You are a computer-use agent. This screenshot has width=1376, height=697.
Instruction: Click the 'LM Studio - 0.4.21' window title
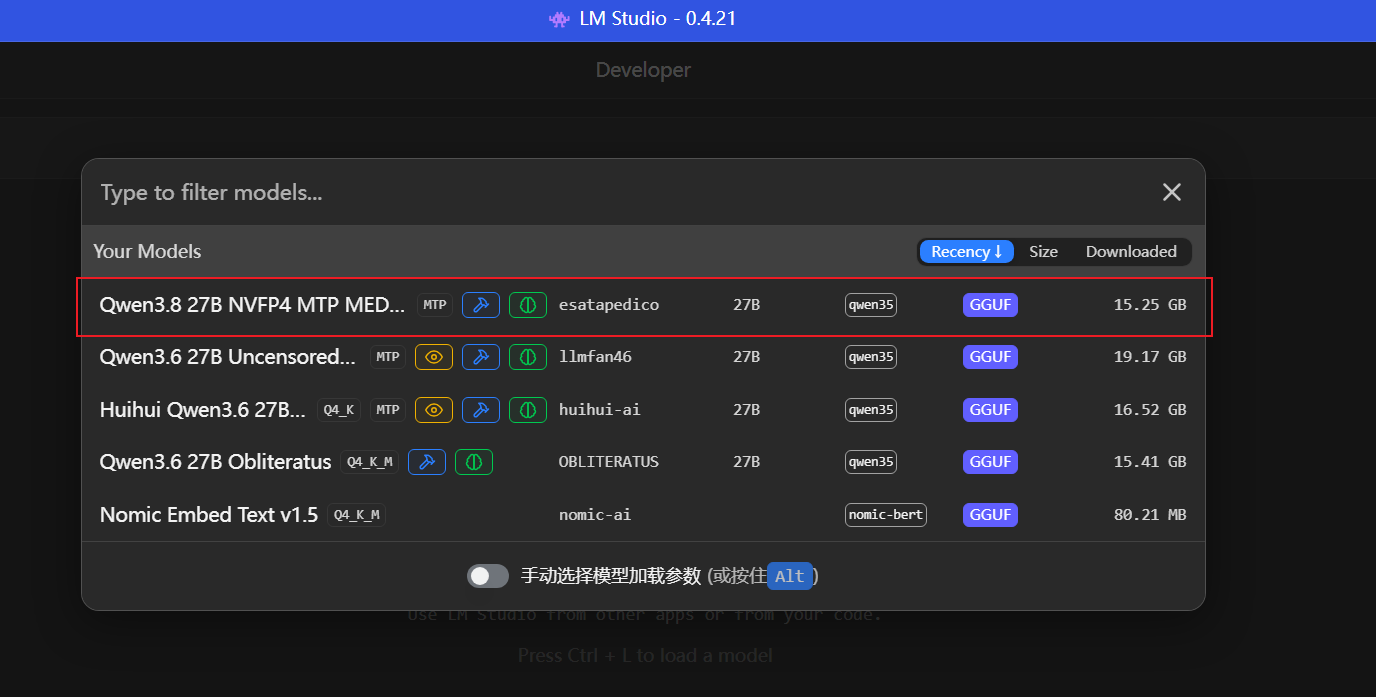658,19
